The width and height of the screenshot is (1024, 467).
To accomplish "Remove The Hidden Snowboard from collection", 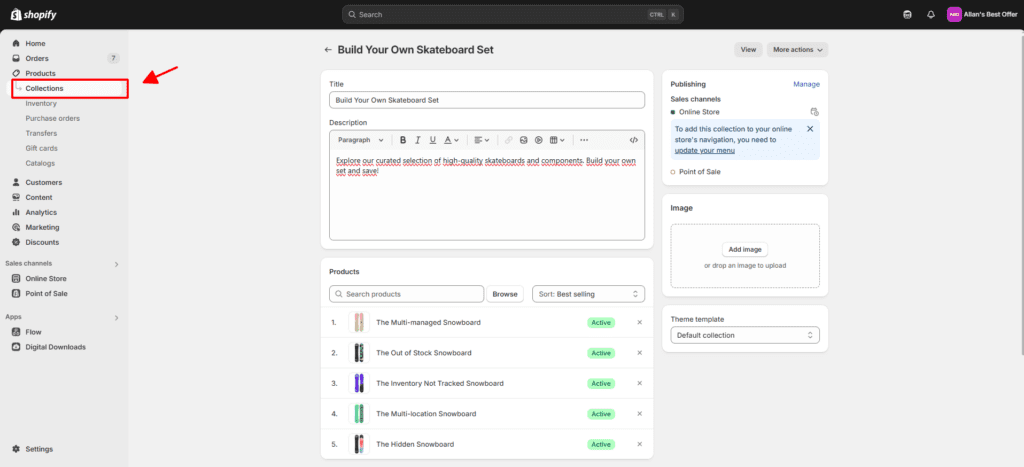I will pyautogui.click(x=640, y=444).
